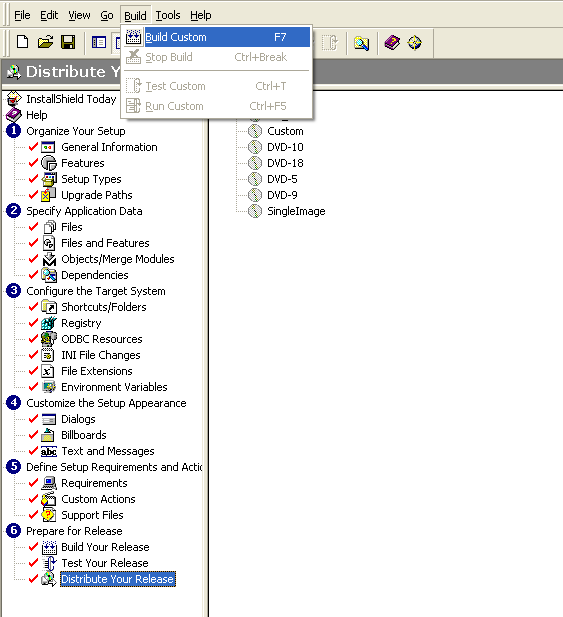Click the New project toolbar icon
Screen dimensions: 563x617
22,42
